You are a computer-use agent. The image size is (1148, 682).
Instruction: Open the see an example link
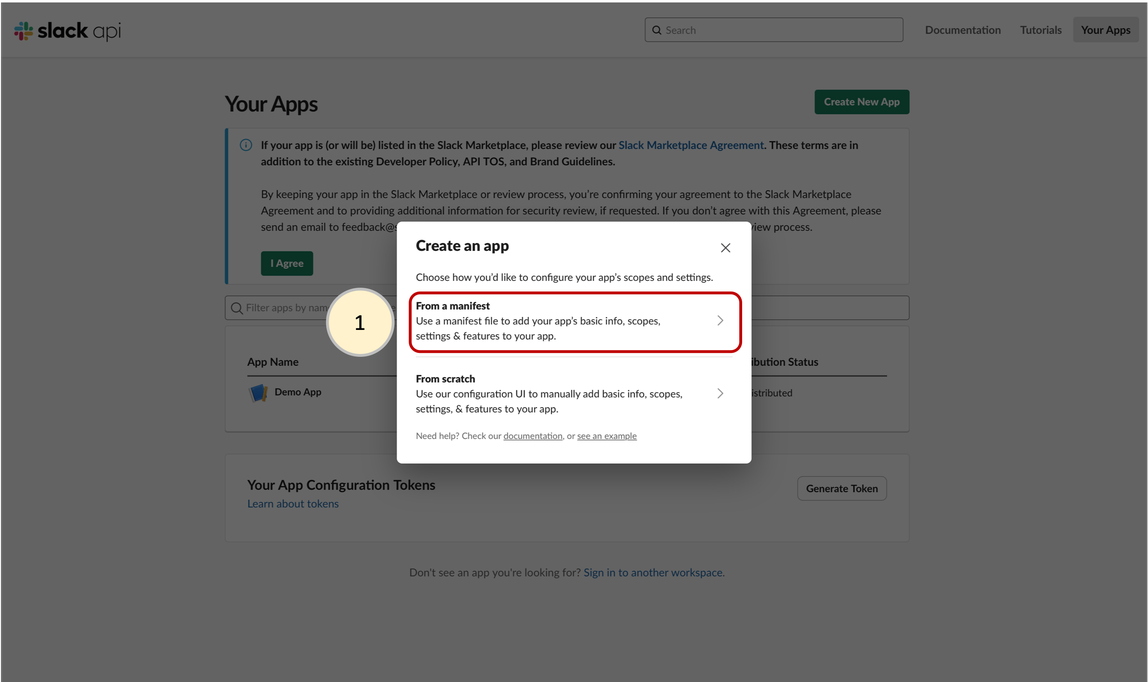pos(606,436)
